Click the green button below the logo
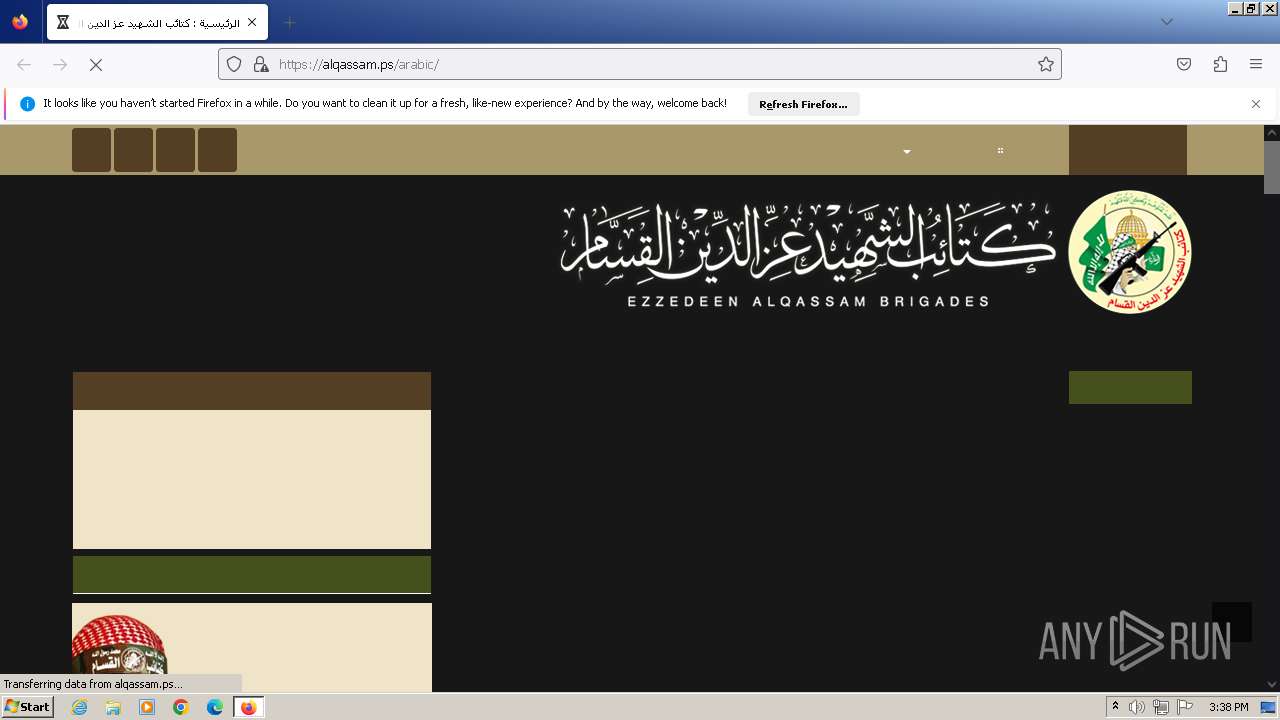Screen dimensions: 1280x720 click(1130, 387)
